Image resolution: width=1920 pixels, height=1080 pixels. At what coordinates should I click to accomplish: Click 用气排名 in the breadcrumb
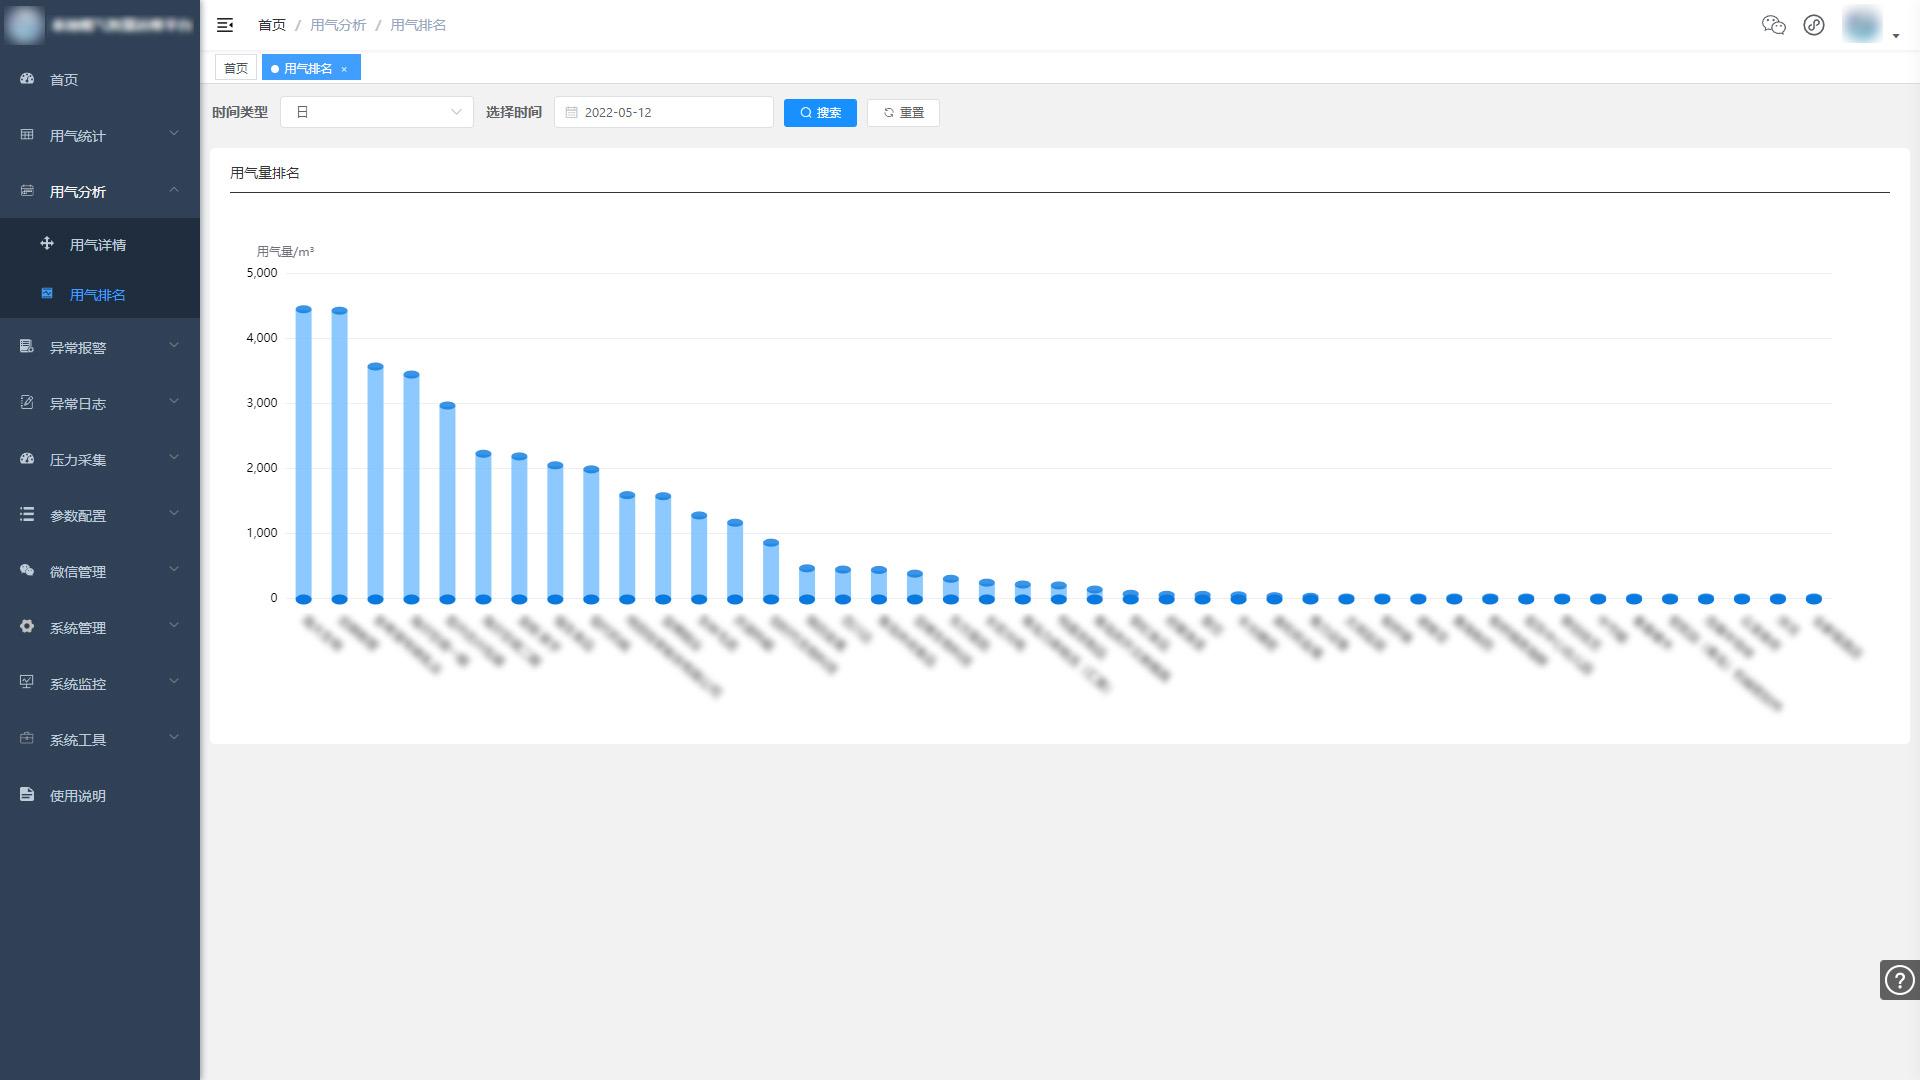point(418,25)
